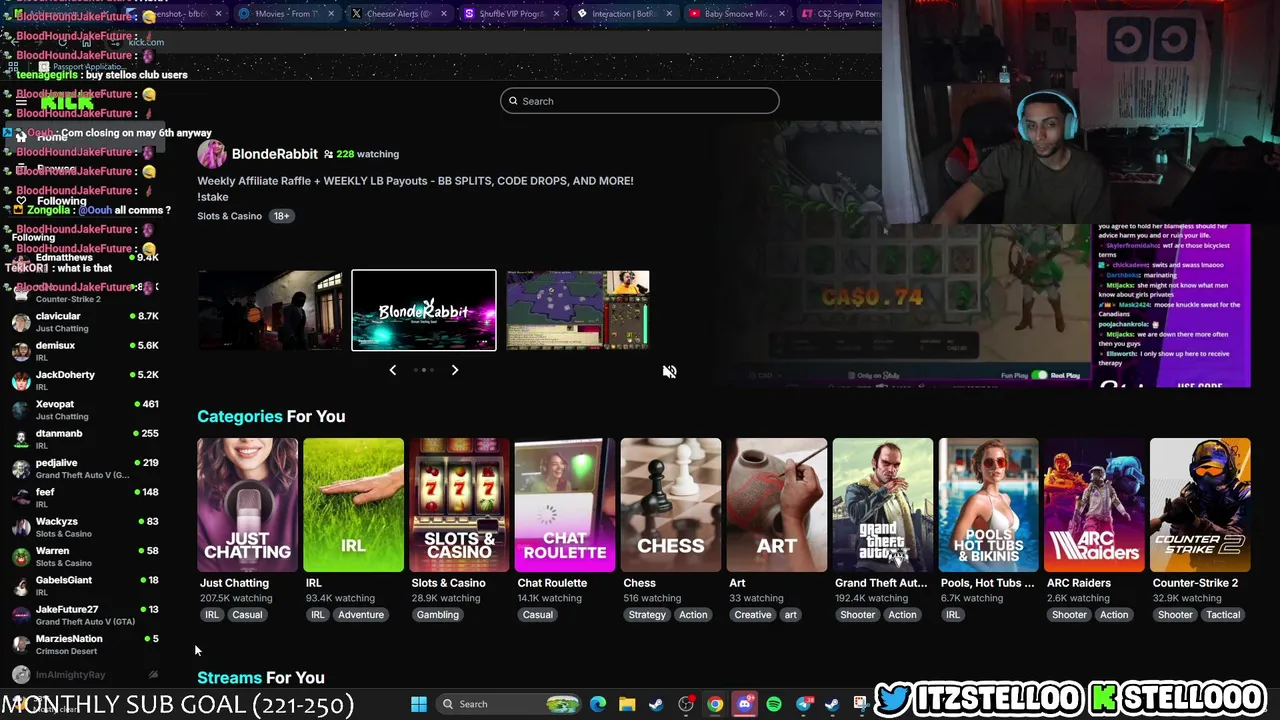This screenshot has width=1280, height=720.
Task: Open pedjalive's avatar in the sidebar
Action: pos(21,468)
